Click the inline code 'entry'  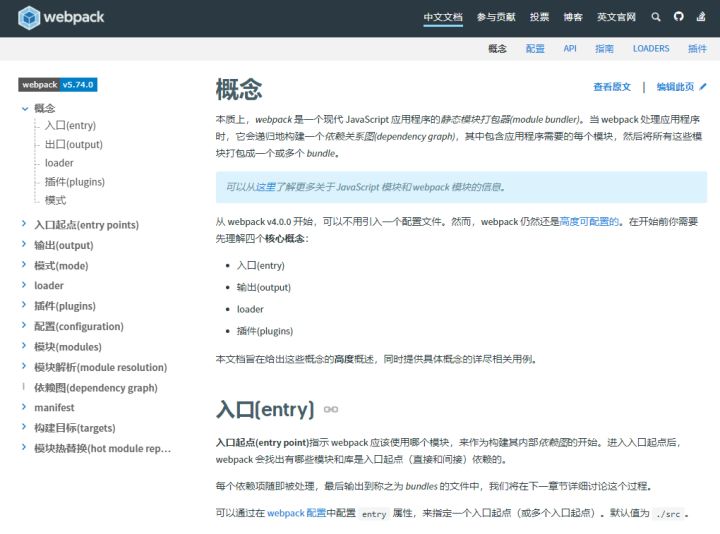pyautogui.click(x=374, y=514)
